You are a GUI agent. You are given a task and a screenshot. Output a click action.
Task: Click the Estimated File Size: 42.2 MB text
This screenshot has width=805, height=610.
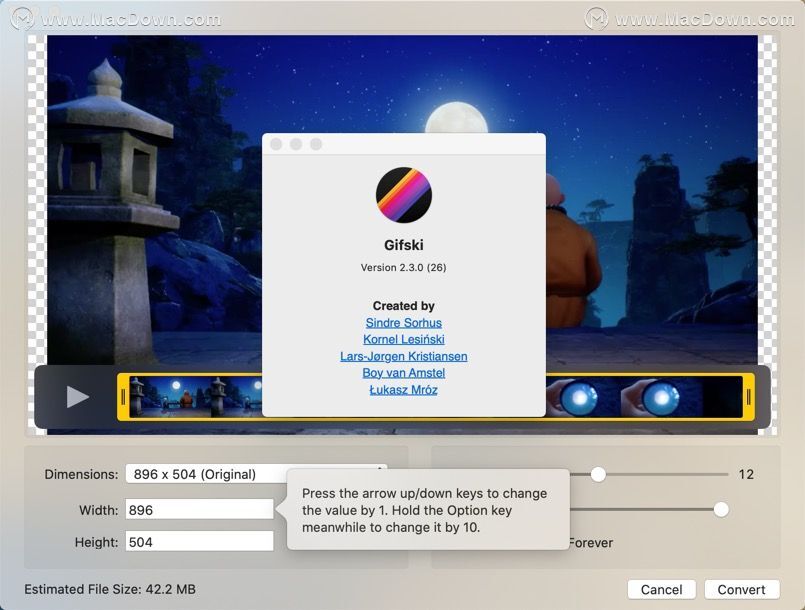coord(110,589)
